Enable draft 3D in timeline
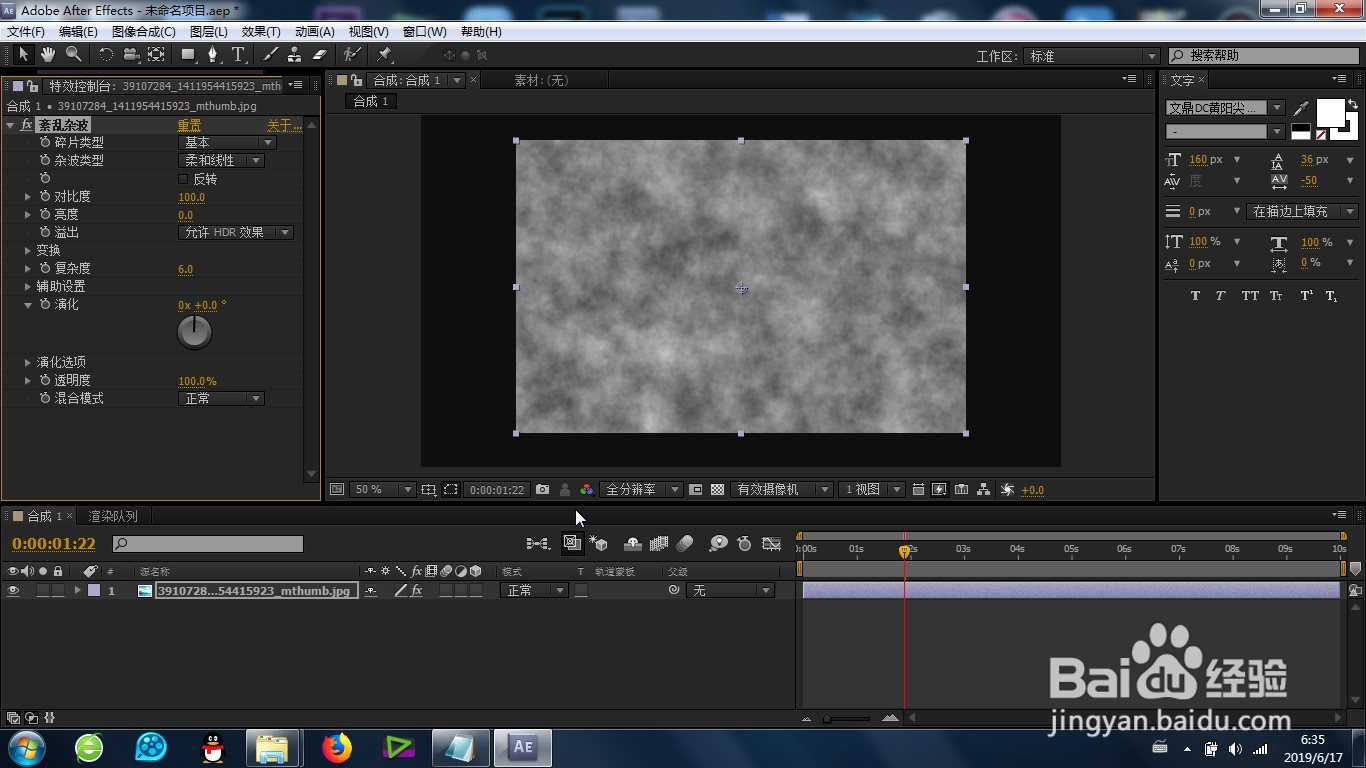Image resolution: width=1366 pixels, height=768 pixels. tap(599, 543)
